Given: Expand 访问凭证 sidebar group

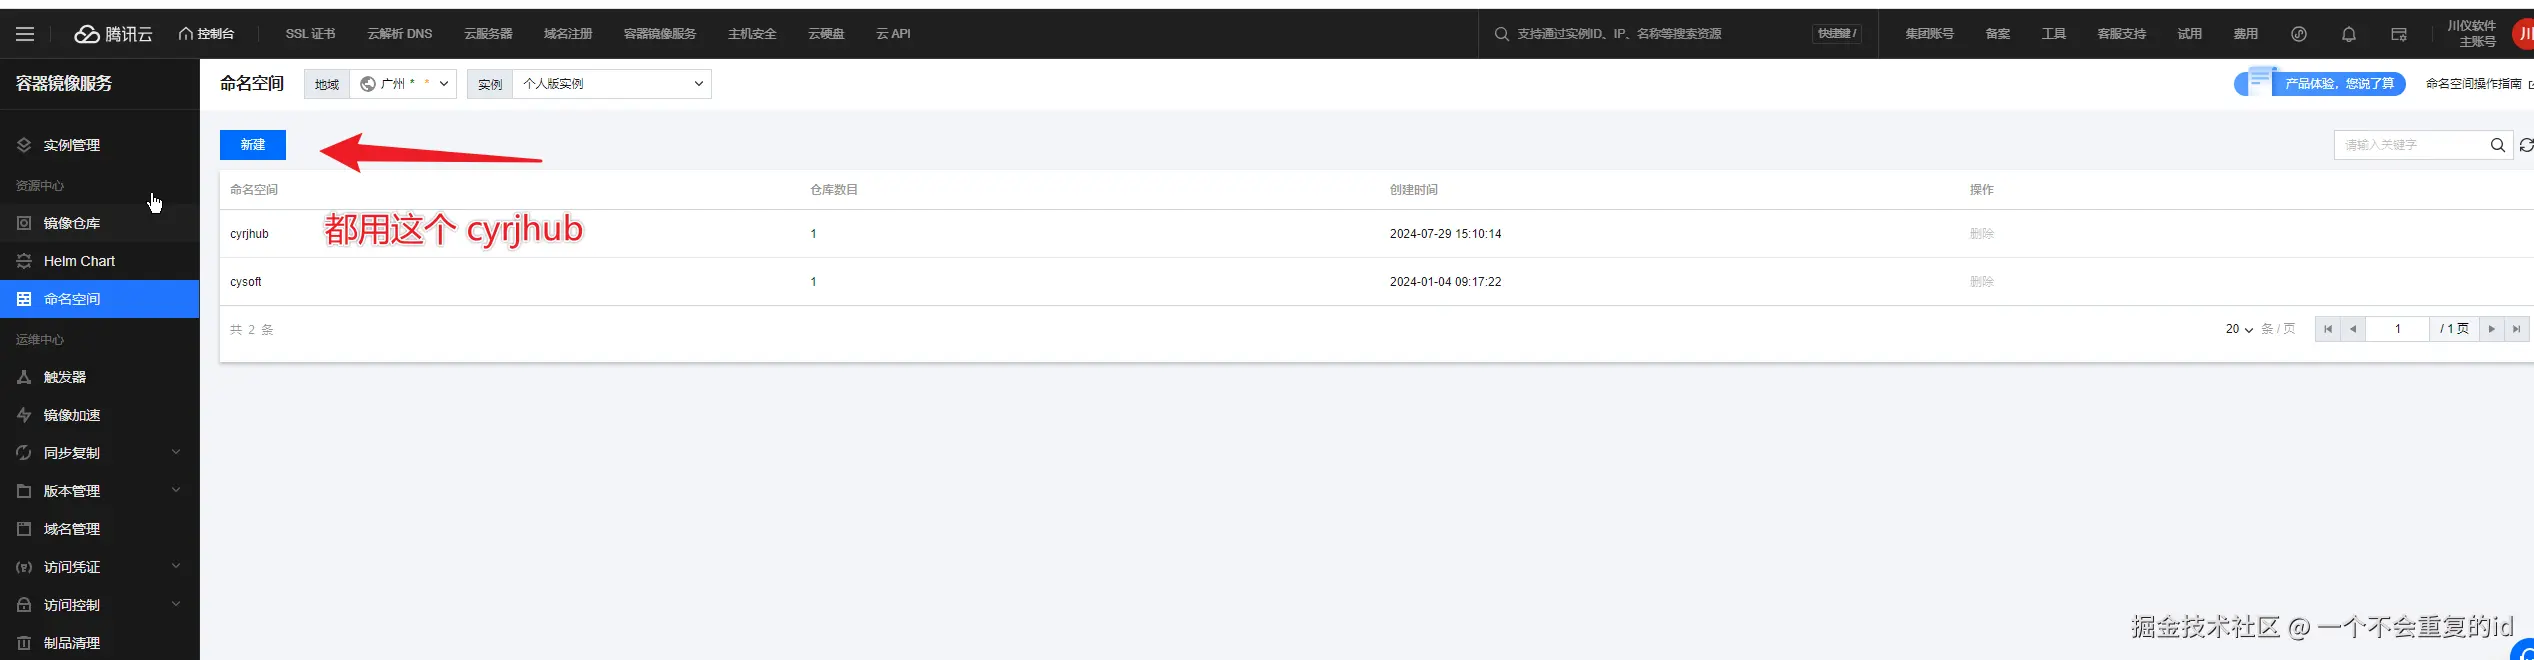Looking at the screenshot, I should [x=100, y=567].
